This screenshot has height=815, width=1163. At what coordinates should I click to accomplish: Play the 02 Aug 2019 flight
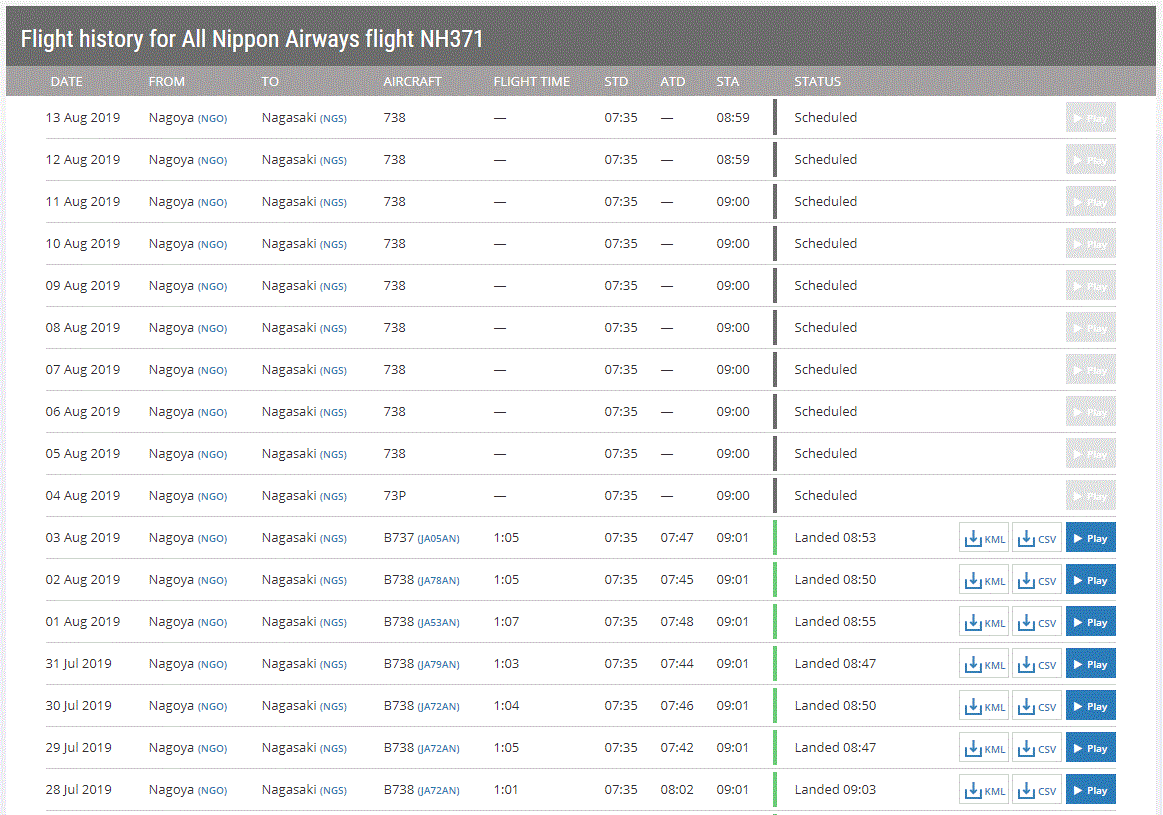tap(1091, 580)
